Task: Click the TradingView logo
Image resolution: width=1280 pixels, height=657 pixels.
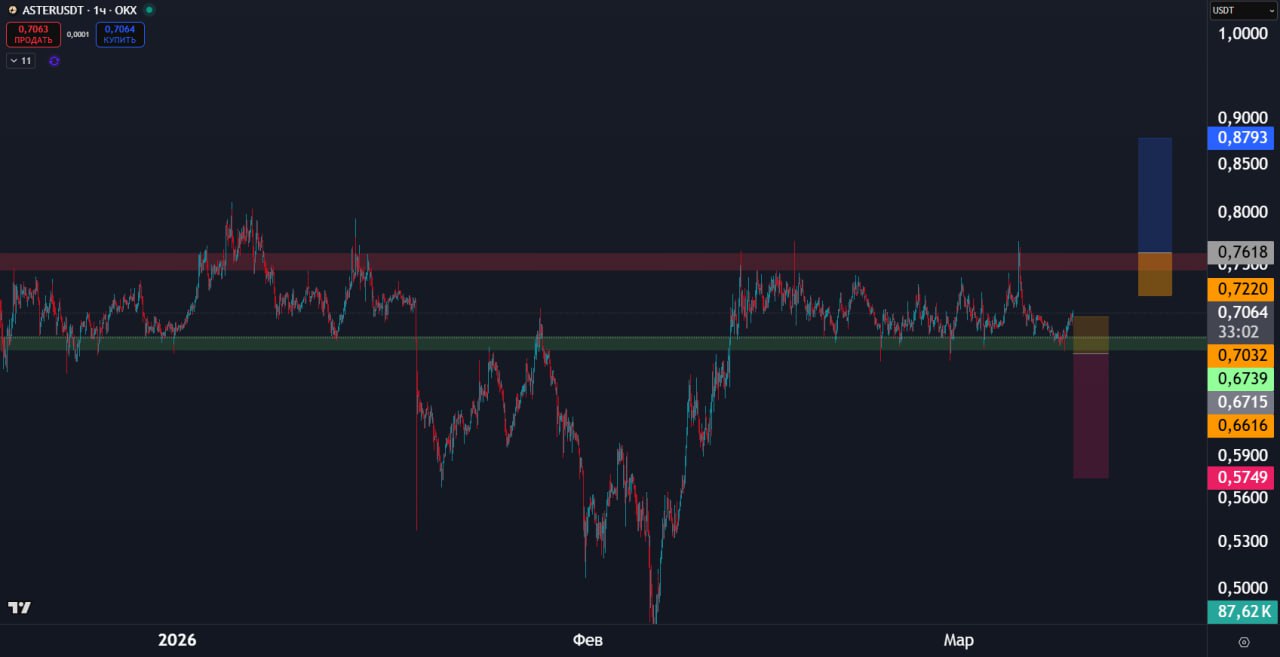Action: point(19,607)
